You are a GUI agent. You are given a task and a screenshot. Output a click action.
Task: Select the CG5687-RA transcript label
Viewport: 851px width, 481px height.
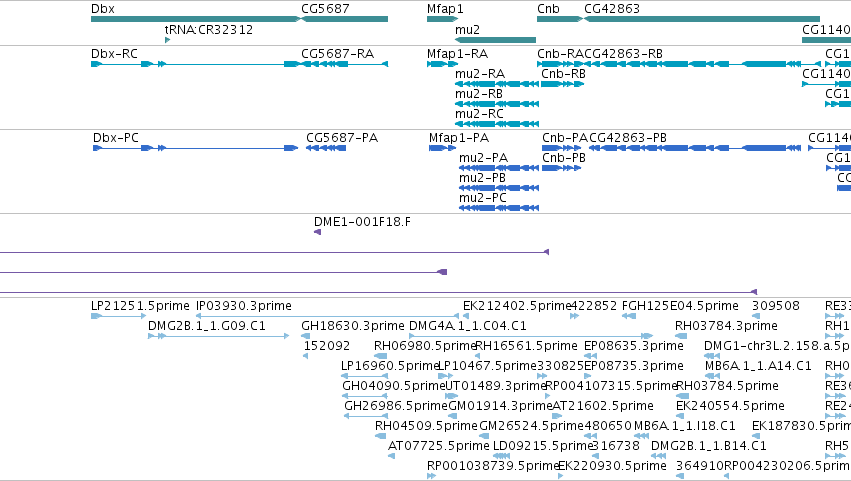click(338, 54)
